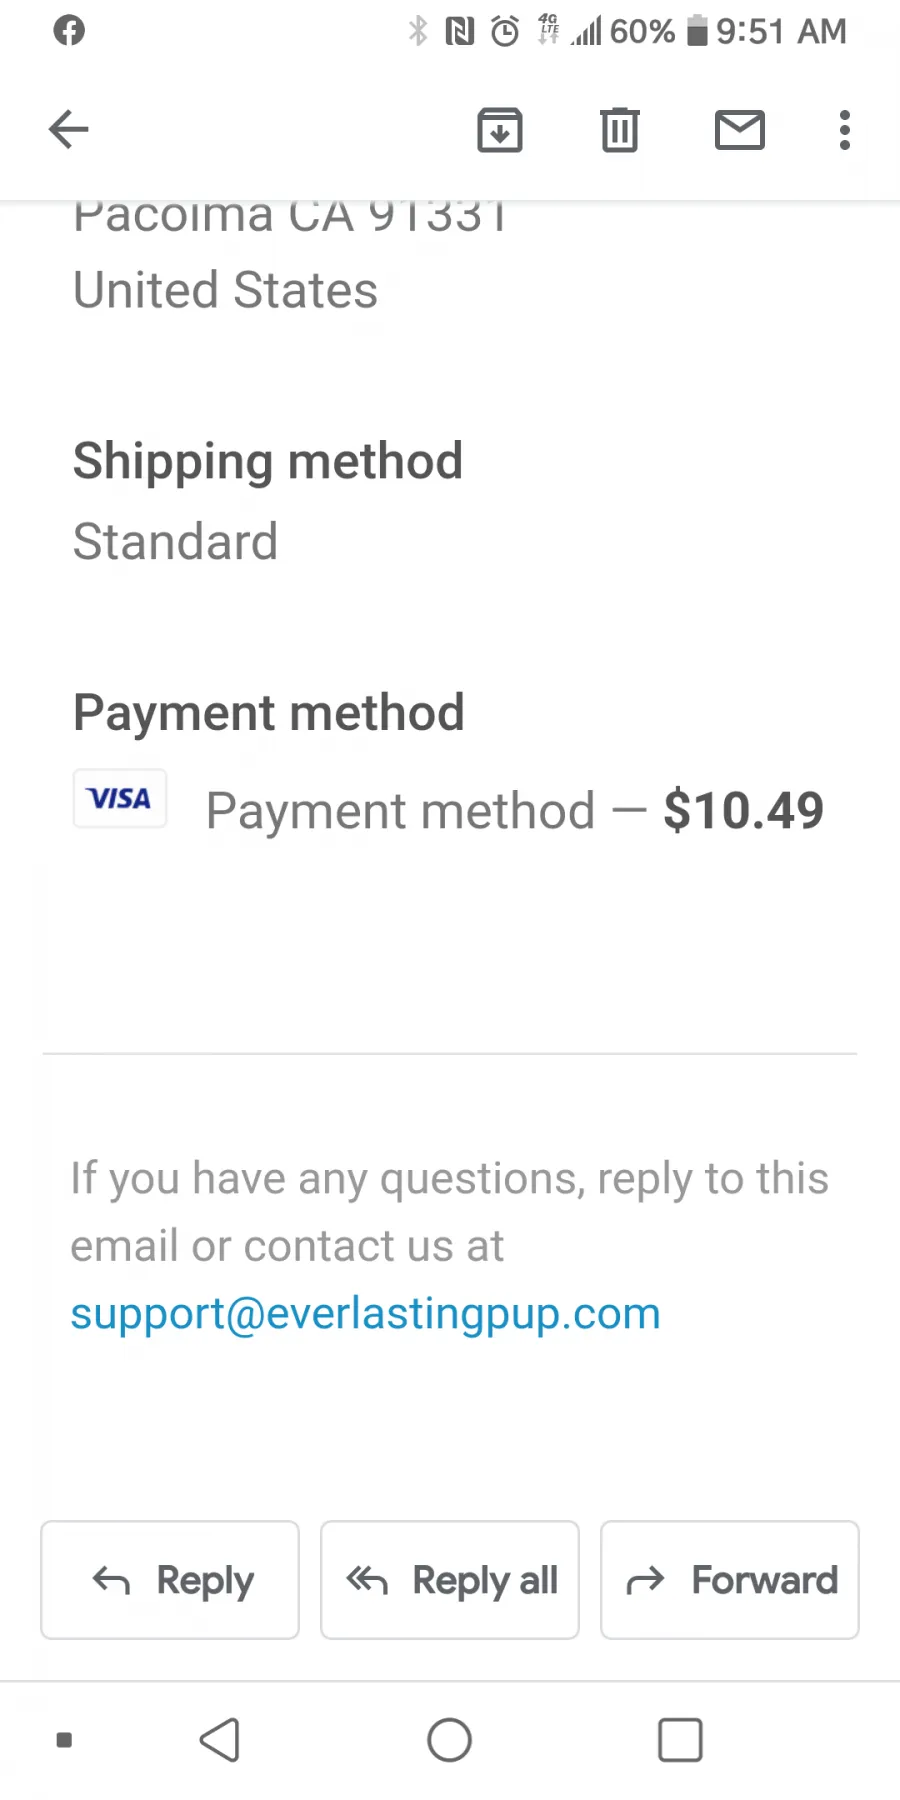Open recent apps square button
The height and width of the screenshot is (1800, 900).
click(680, 1740)
